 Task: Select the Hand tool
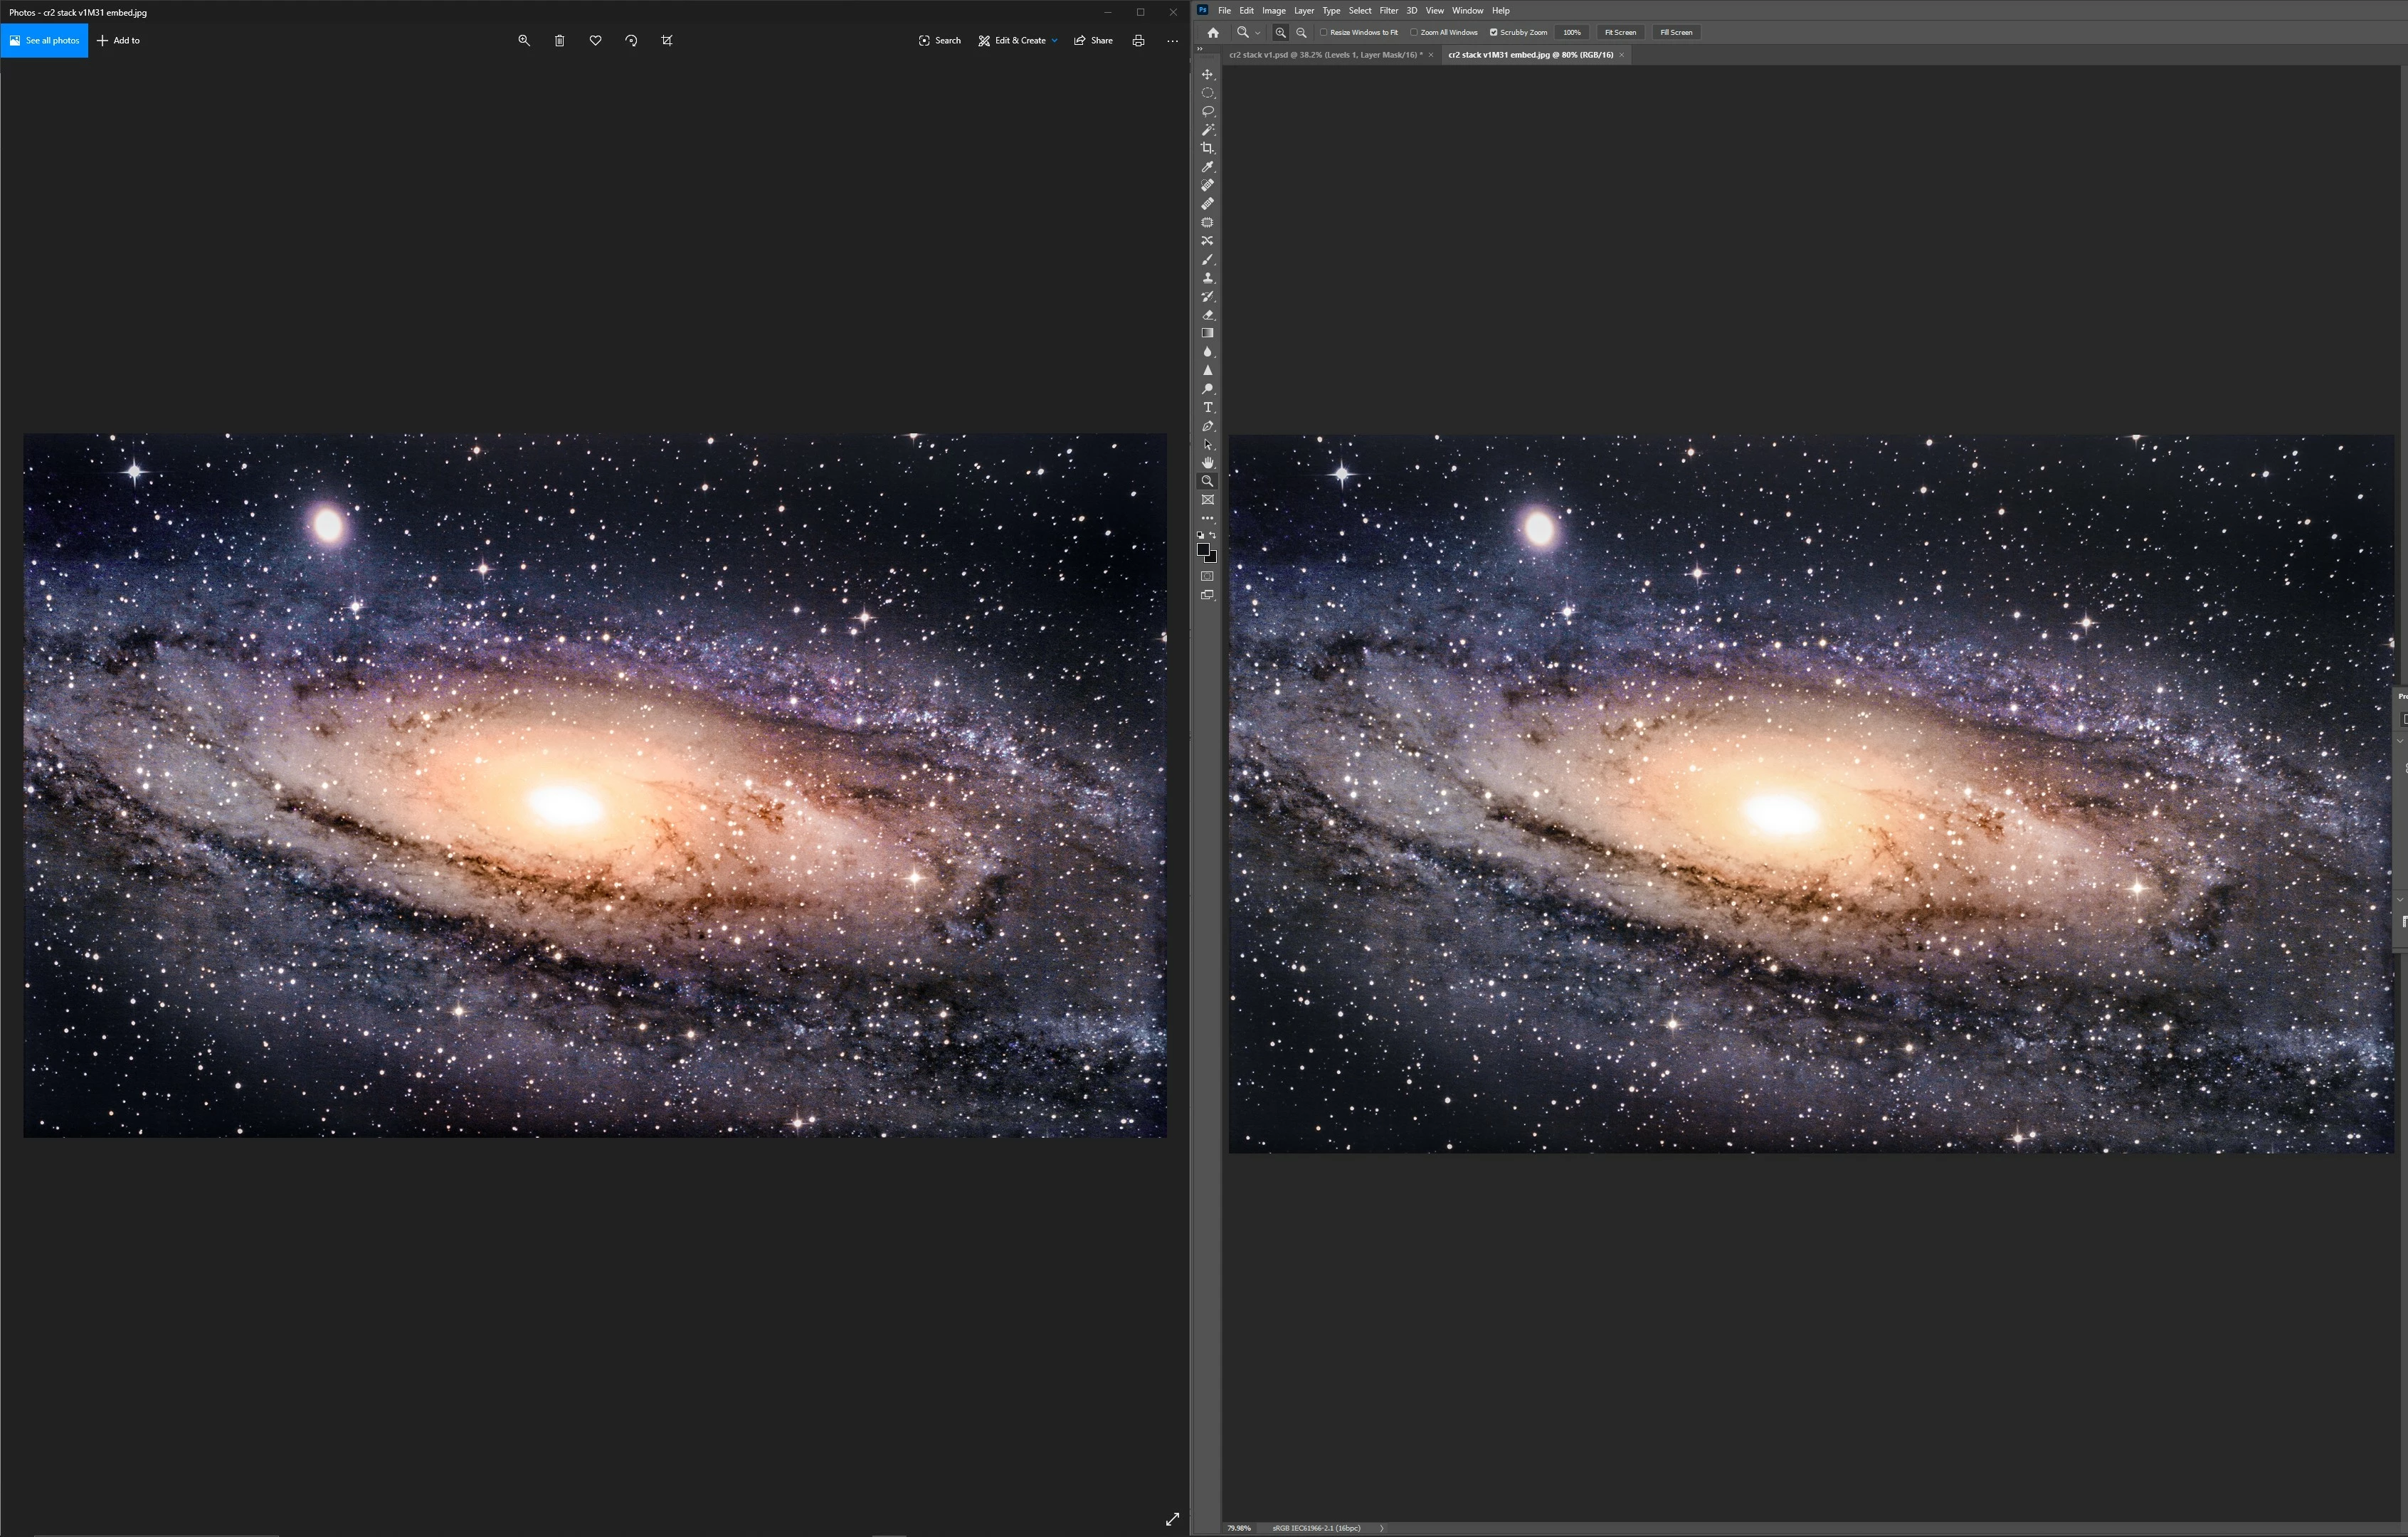1207,463
